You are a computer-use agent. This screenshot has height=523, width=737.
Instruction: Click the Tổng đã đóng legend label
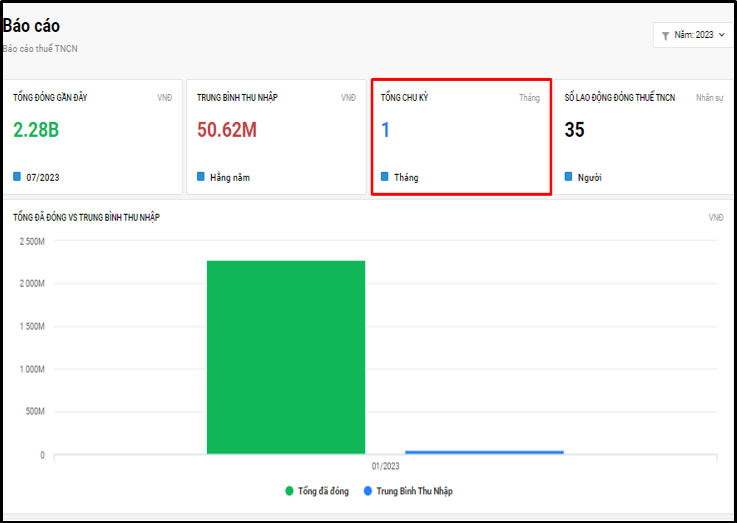[x=323, y=491]
